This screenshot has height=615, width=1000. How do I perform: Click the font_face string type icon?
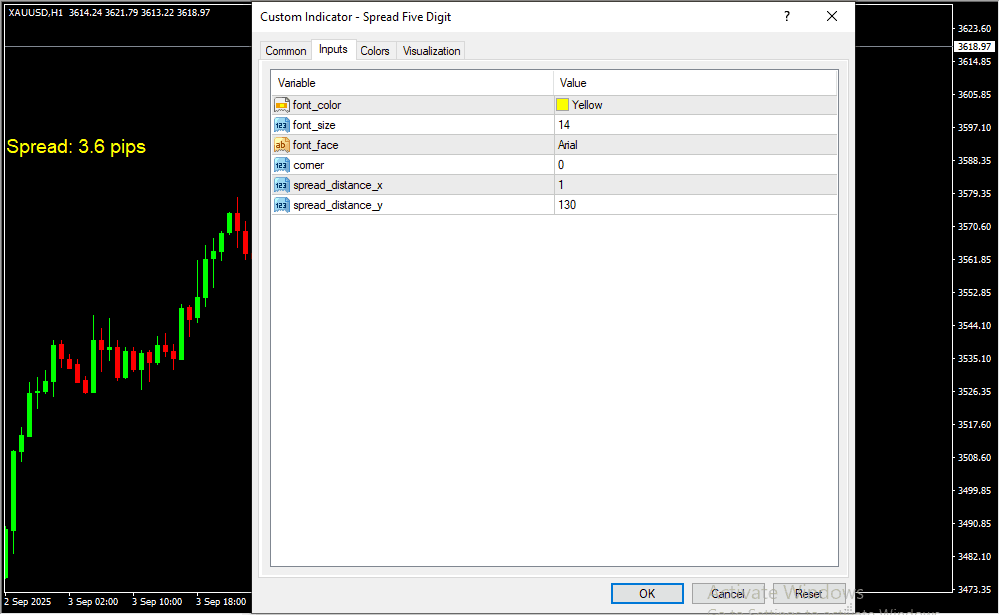click(x=282, y=145)
